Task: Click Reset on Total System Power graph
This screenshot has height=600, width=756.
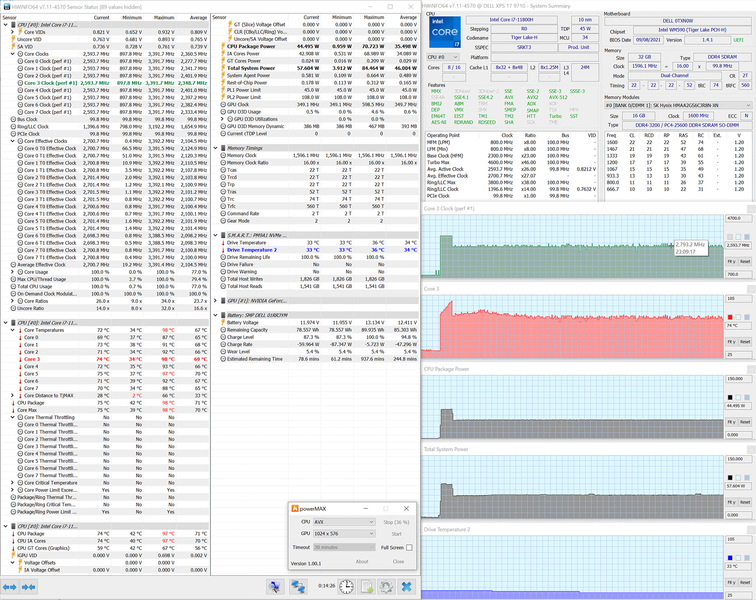Action: pyautogui.click(x=745, y=502)
